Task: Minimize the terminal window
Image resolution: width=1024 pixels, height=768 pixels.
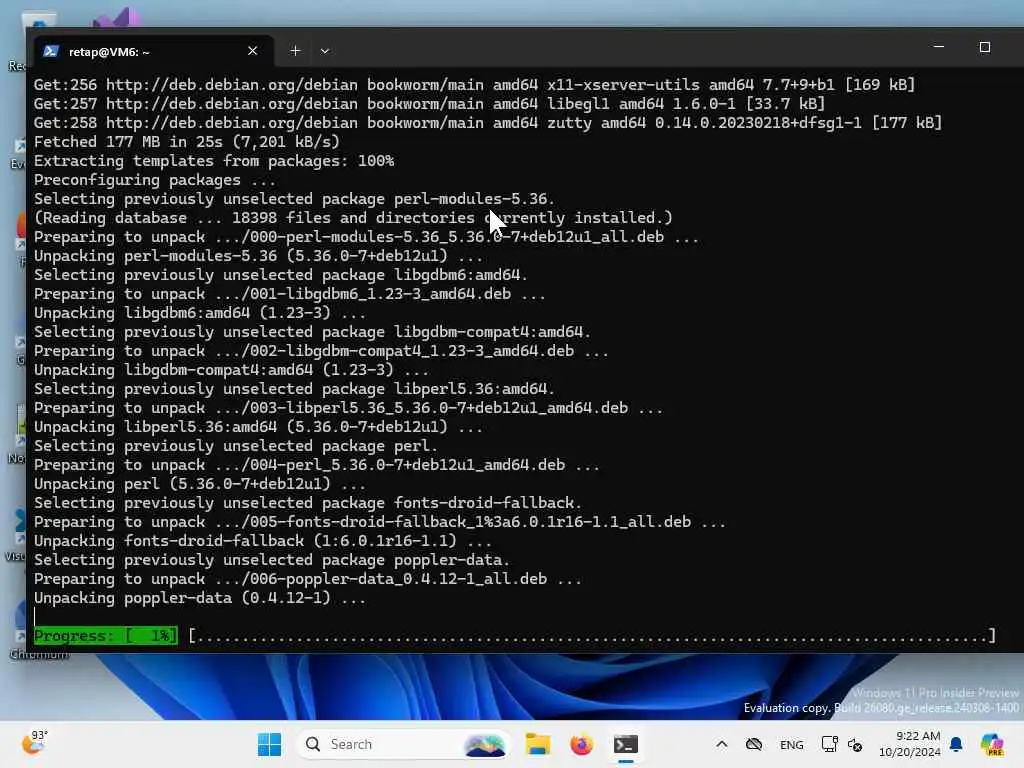Action: point(938,47)
